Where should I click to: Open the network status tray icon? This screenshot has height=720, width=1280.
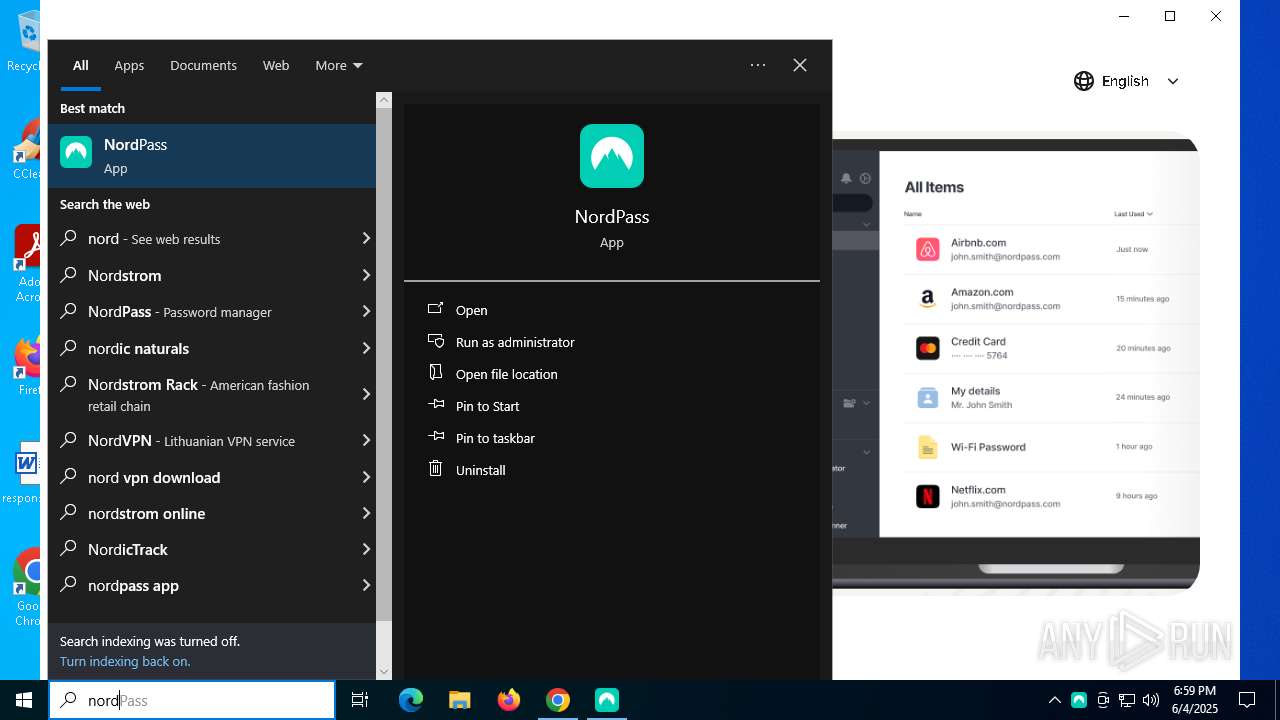pyautogui.click(x=1127, y=700)
